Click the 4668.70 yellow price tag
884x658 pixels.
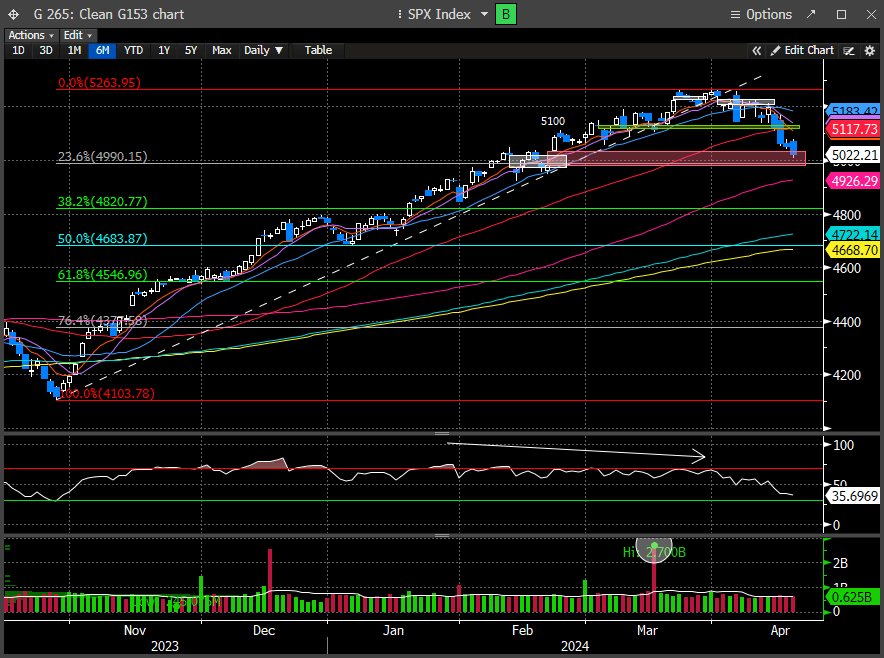click(854, 250)
